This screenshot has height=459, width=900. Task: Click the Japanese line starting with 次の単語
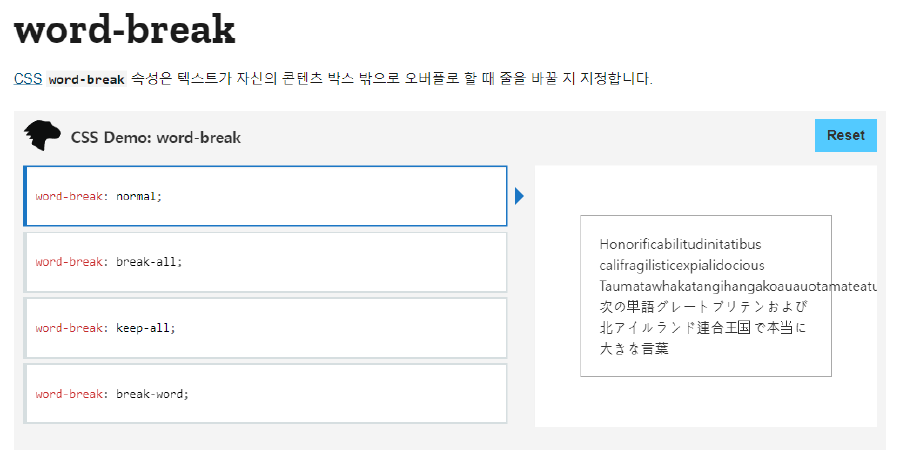703,306
